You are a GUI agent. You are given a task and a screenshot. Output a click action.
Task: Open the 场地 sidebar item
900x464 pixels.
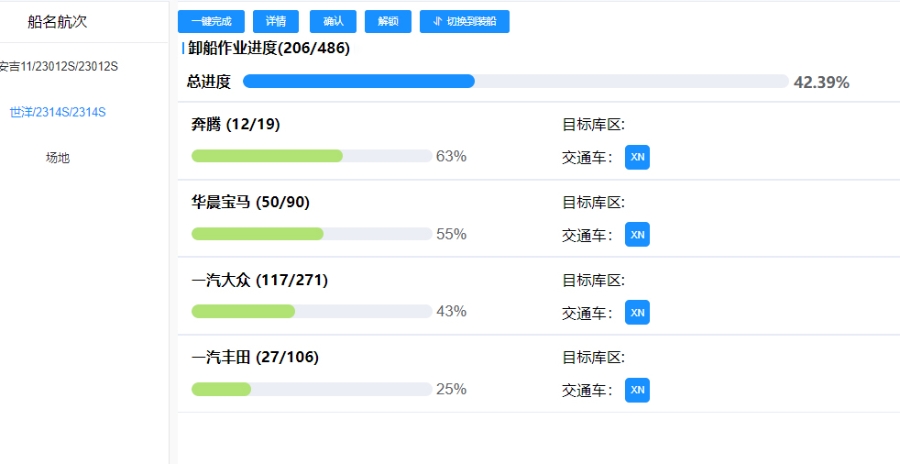pos(58,157)
